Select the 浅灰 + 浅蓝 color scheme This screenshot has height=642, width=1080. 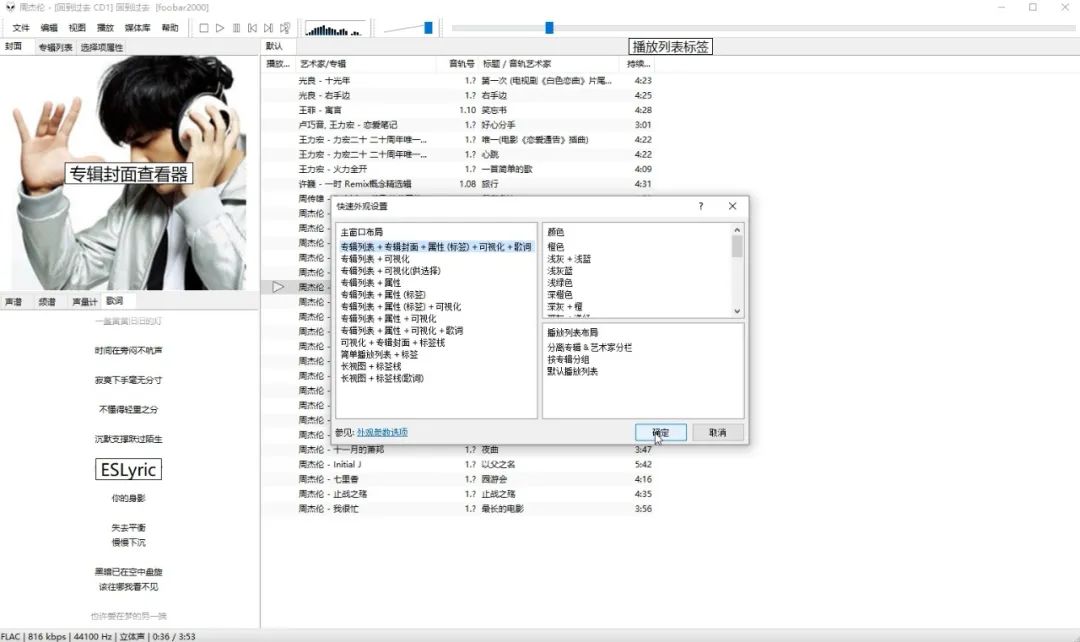click(x=569, y=259)
